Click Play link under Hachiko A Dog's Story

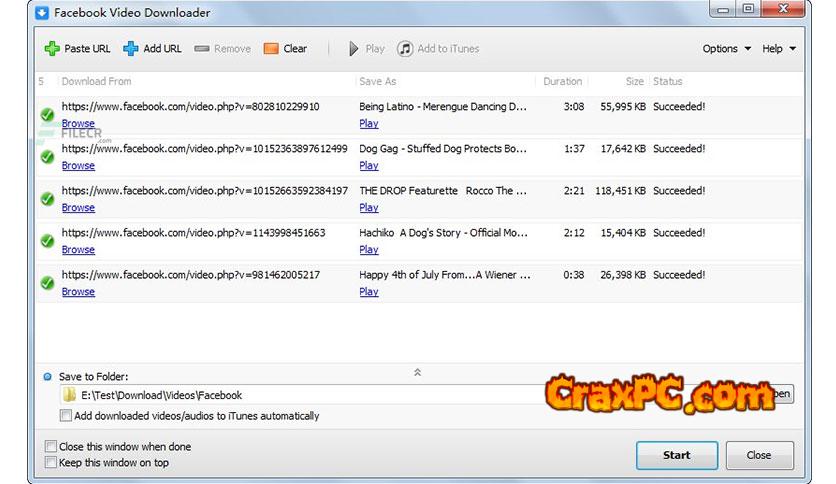click(369, 250)
